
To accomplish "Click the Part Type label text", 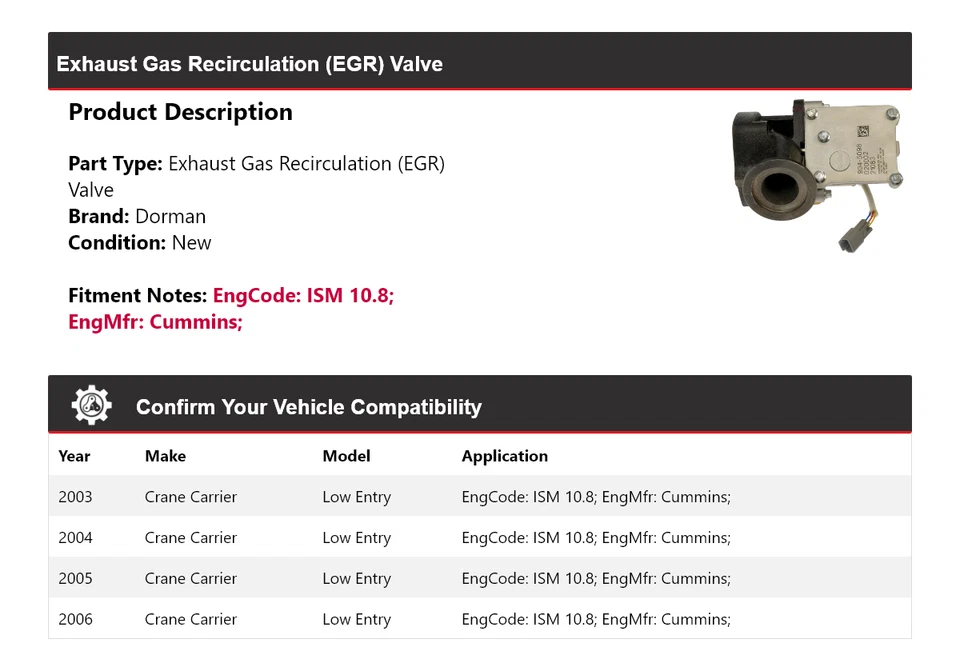I will click(x=115, y=164).
